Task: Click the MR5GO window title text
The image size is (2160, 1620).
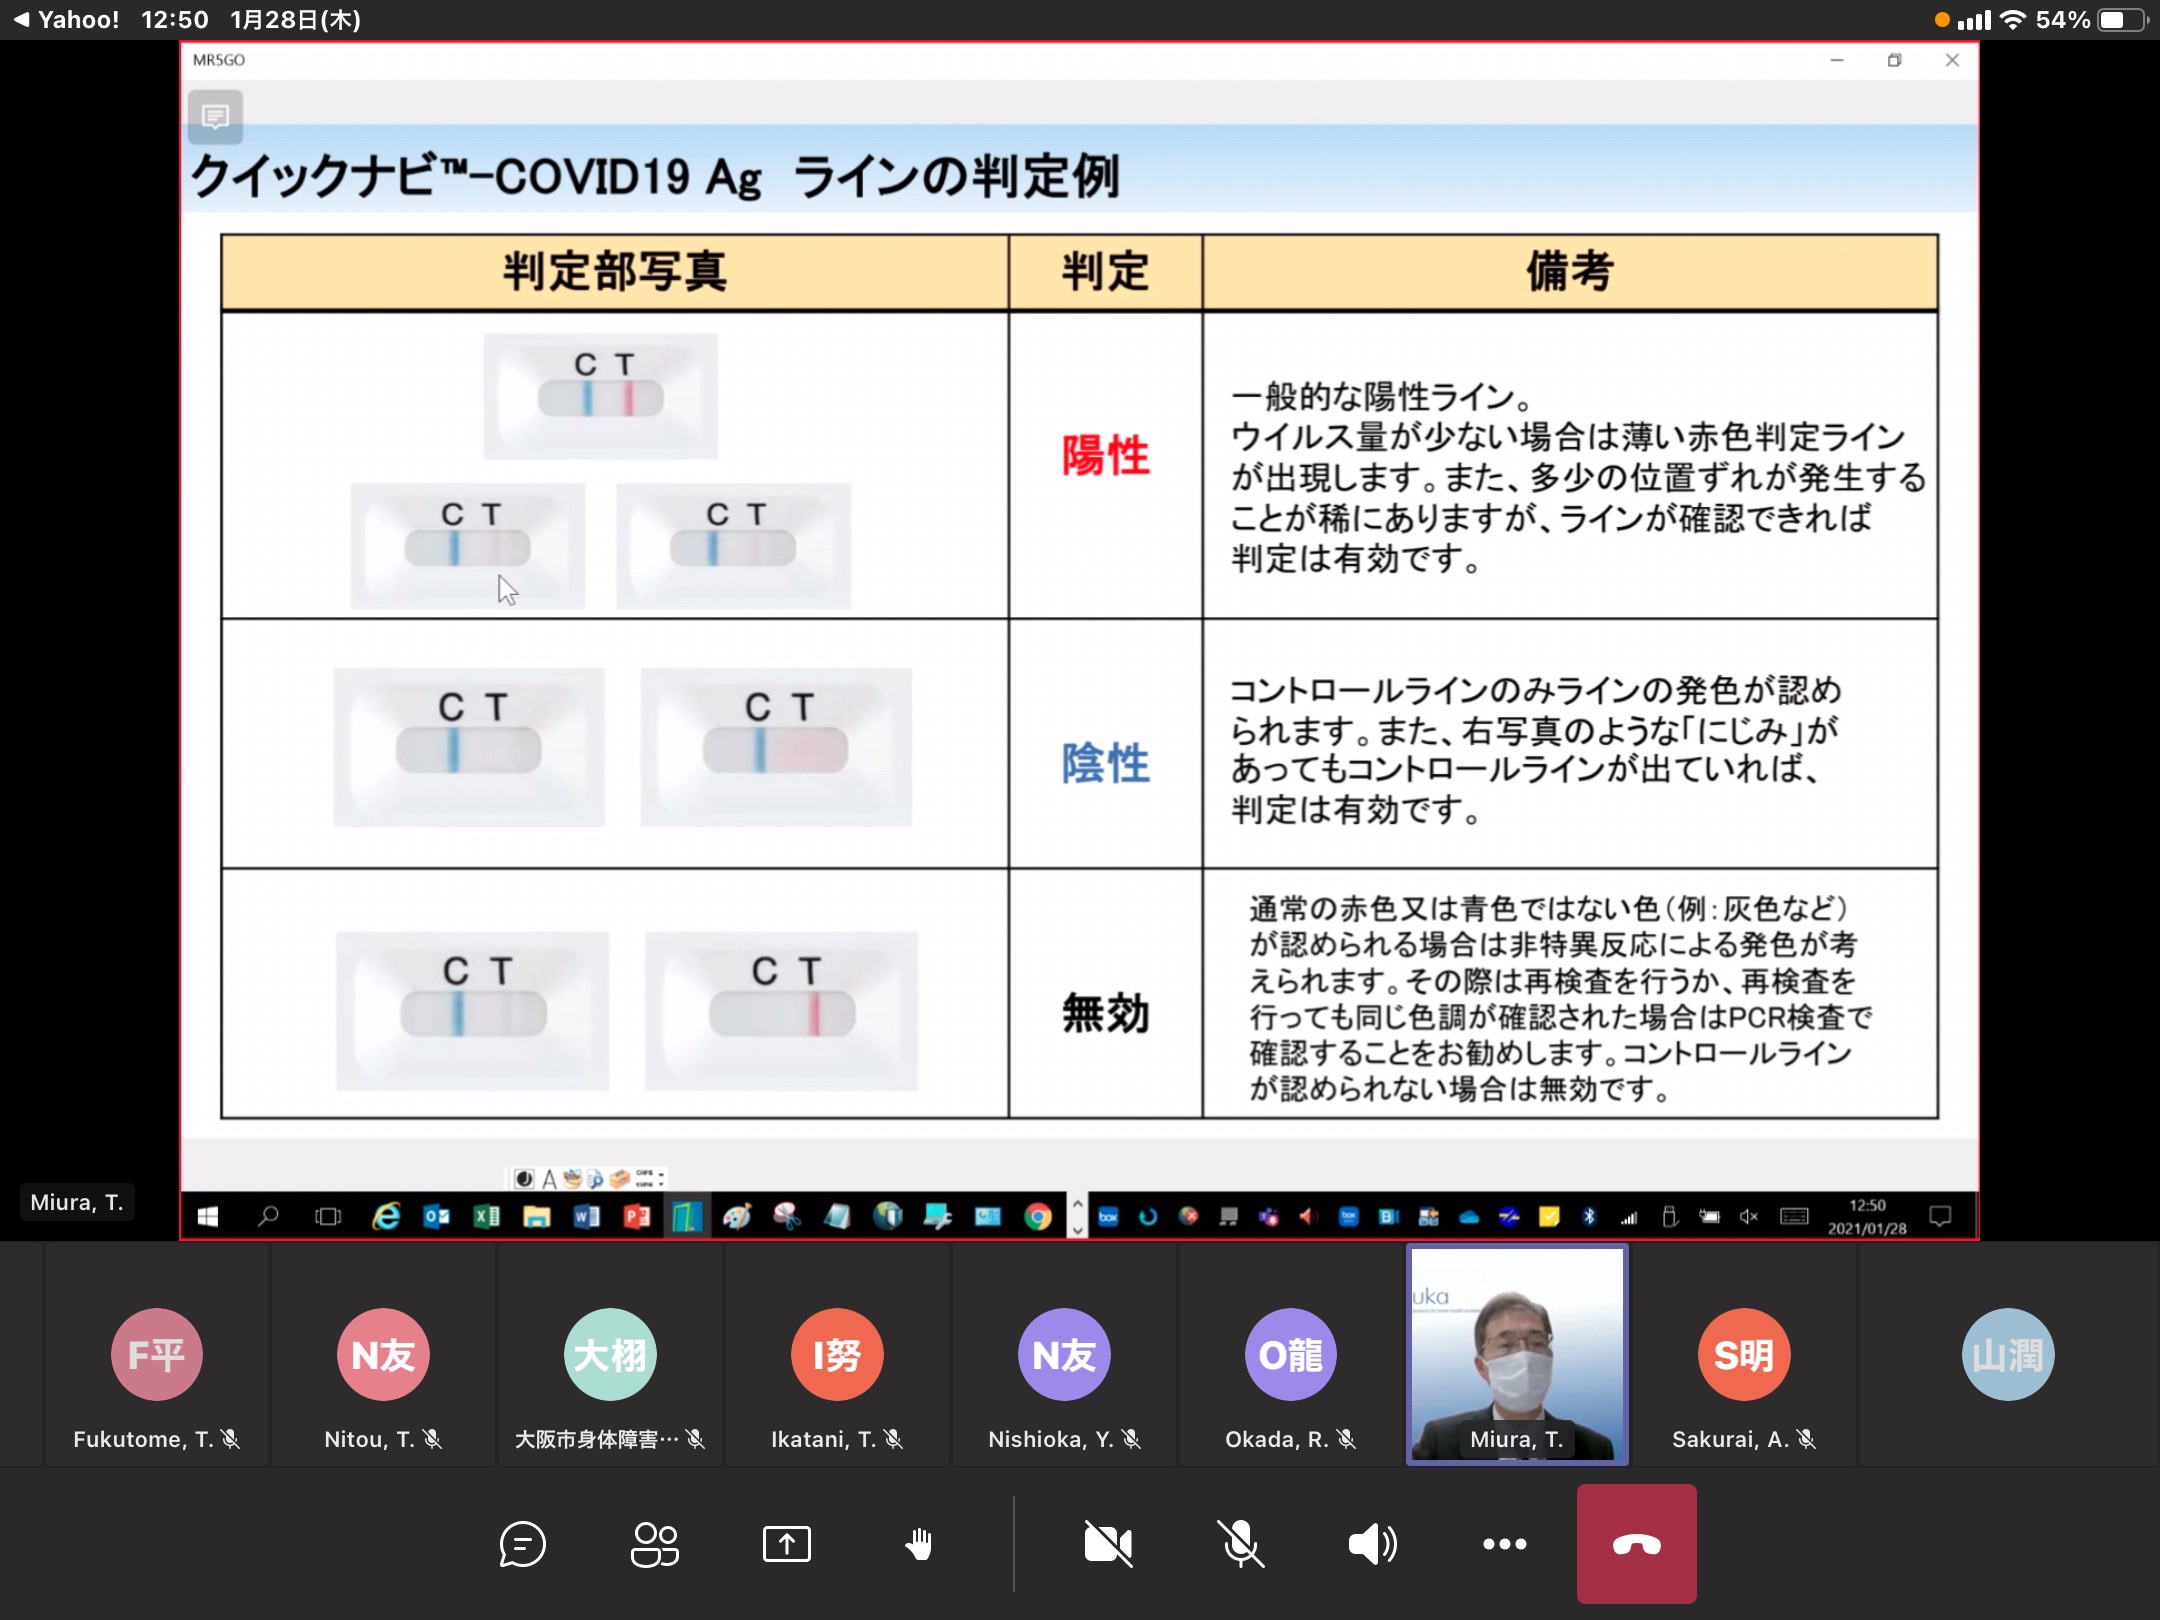Action: (x=219, y=60)
